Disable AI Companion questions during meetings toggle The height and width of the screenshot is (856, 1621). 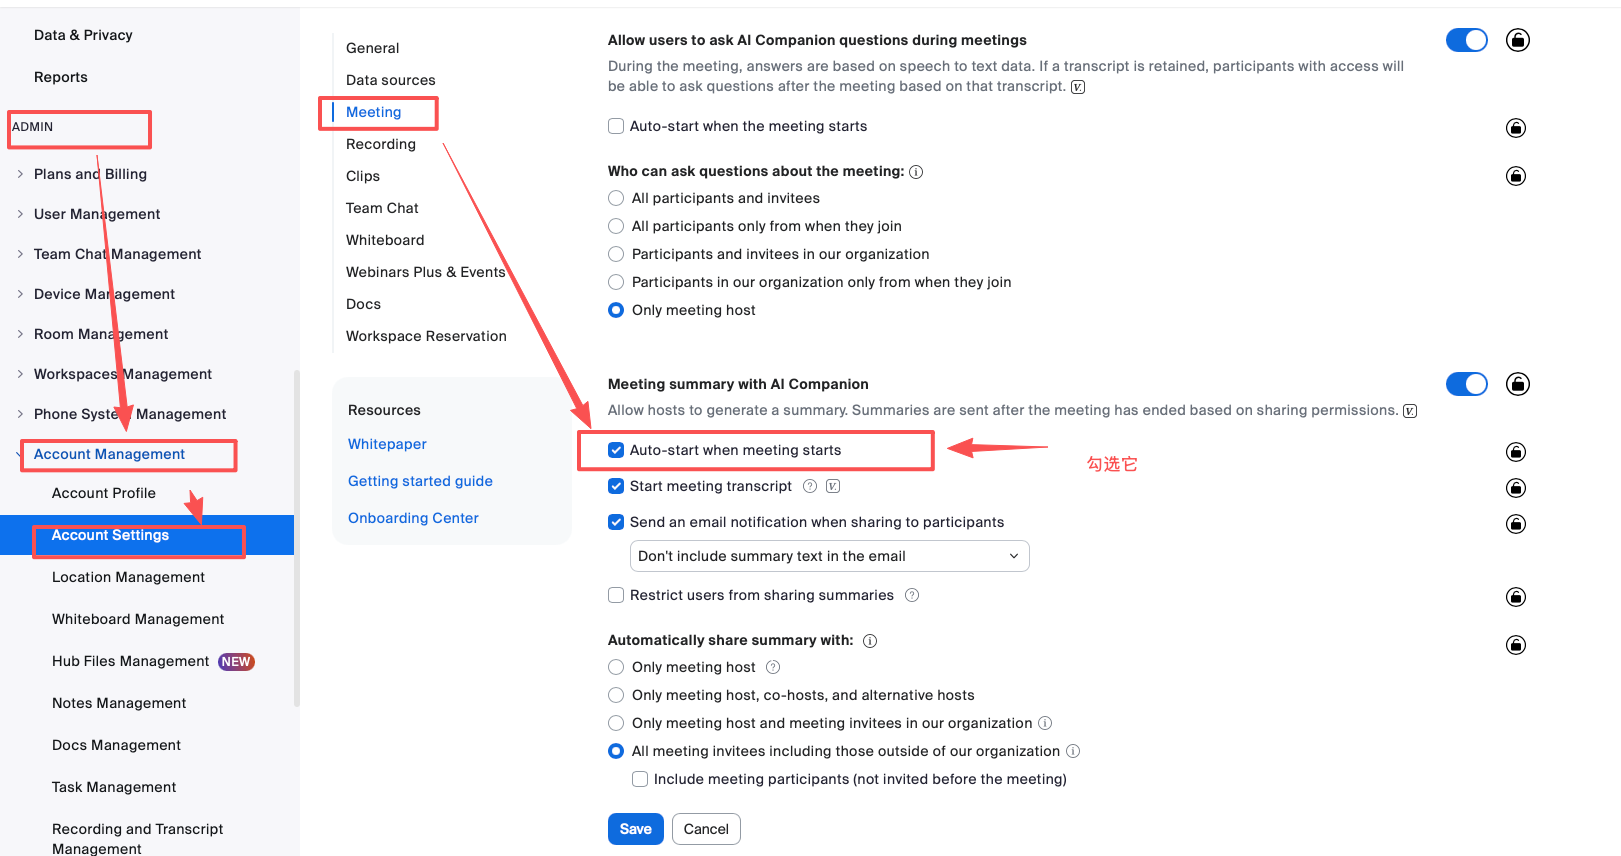pos(1466,40)
